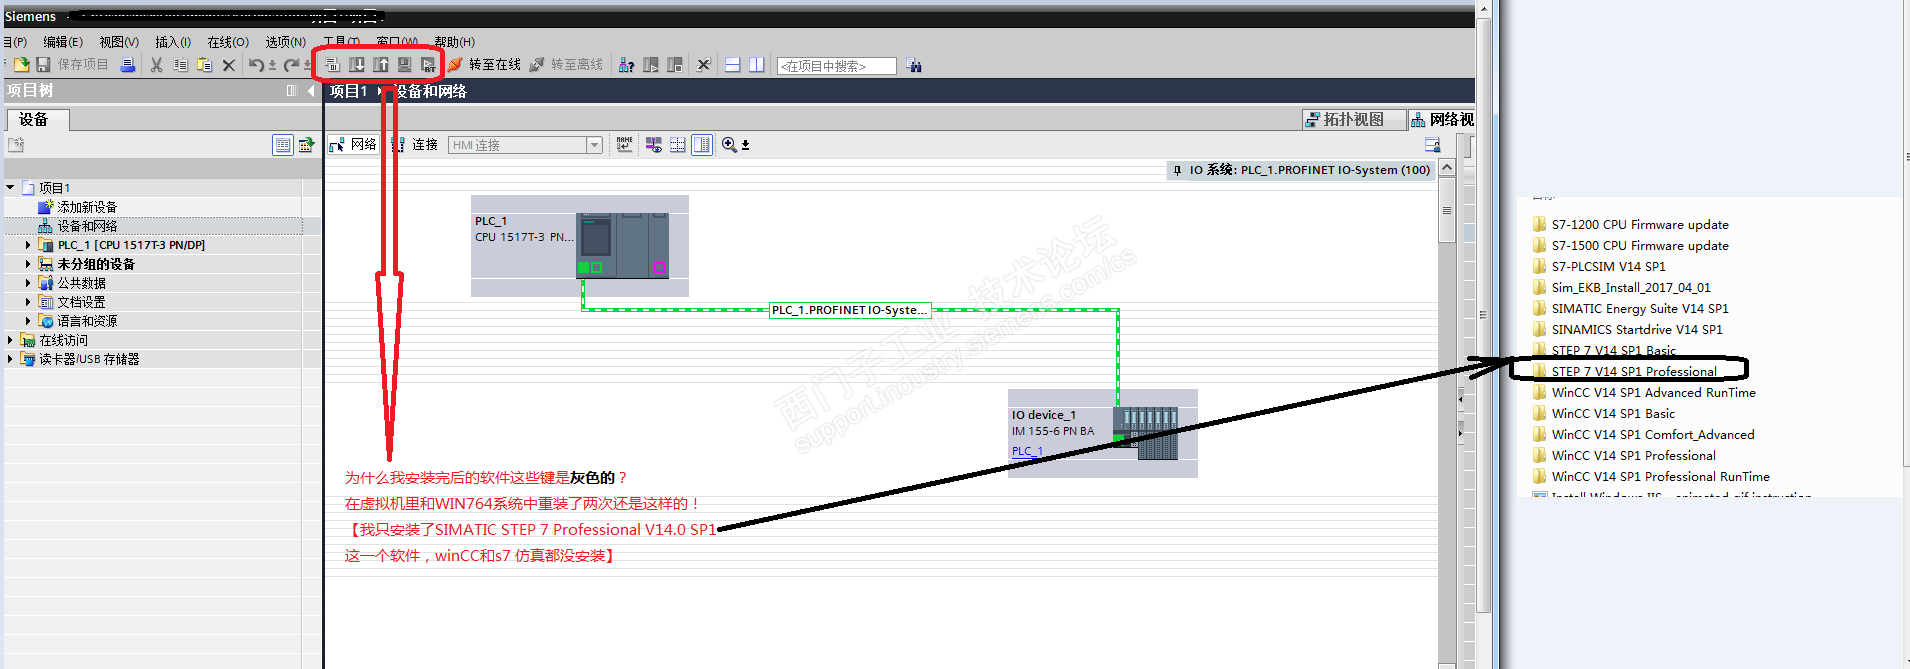Toggle the 连接 connections mode button
The height and width of the screenshot is (669, 1910).
[x=414, y=145]
